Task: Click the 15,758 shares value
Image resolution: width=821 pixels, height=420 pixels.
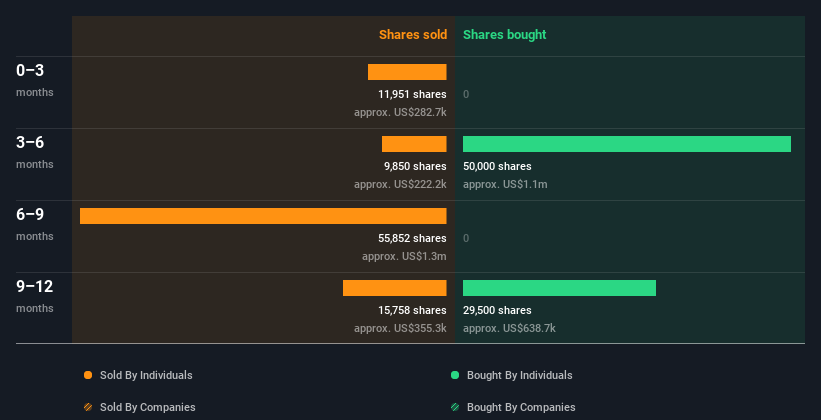Action: 413,310
